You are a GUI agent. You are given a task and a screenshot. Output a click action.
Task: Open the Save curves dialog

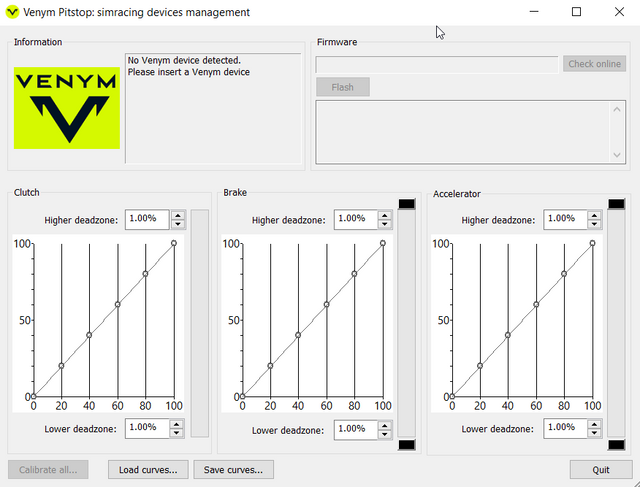pos(233,470)
